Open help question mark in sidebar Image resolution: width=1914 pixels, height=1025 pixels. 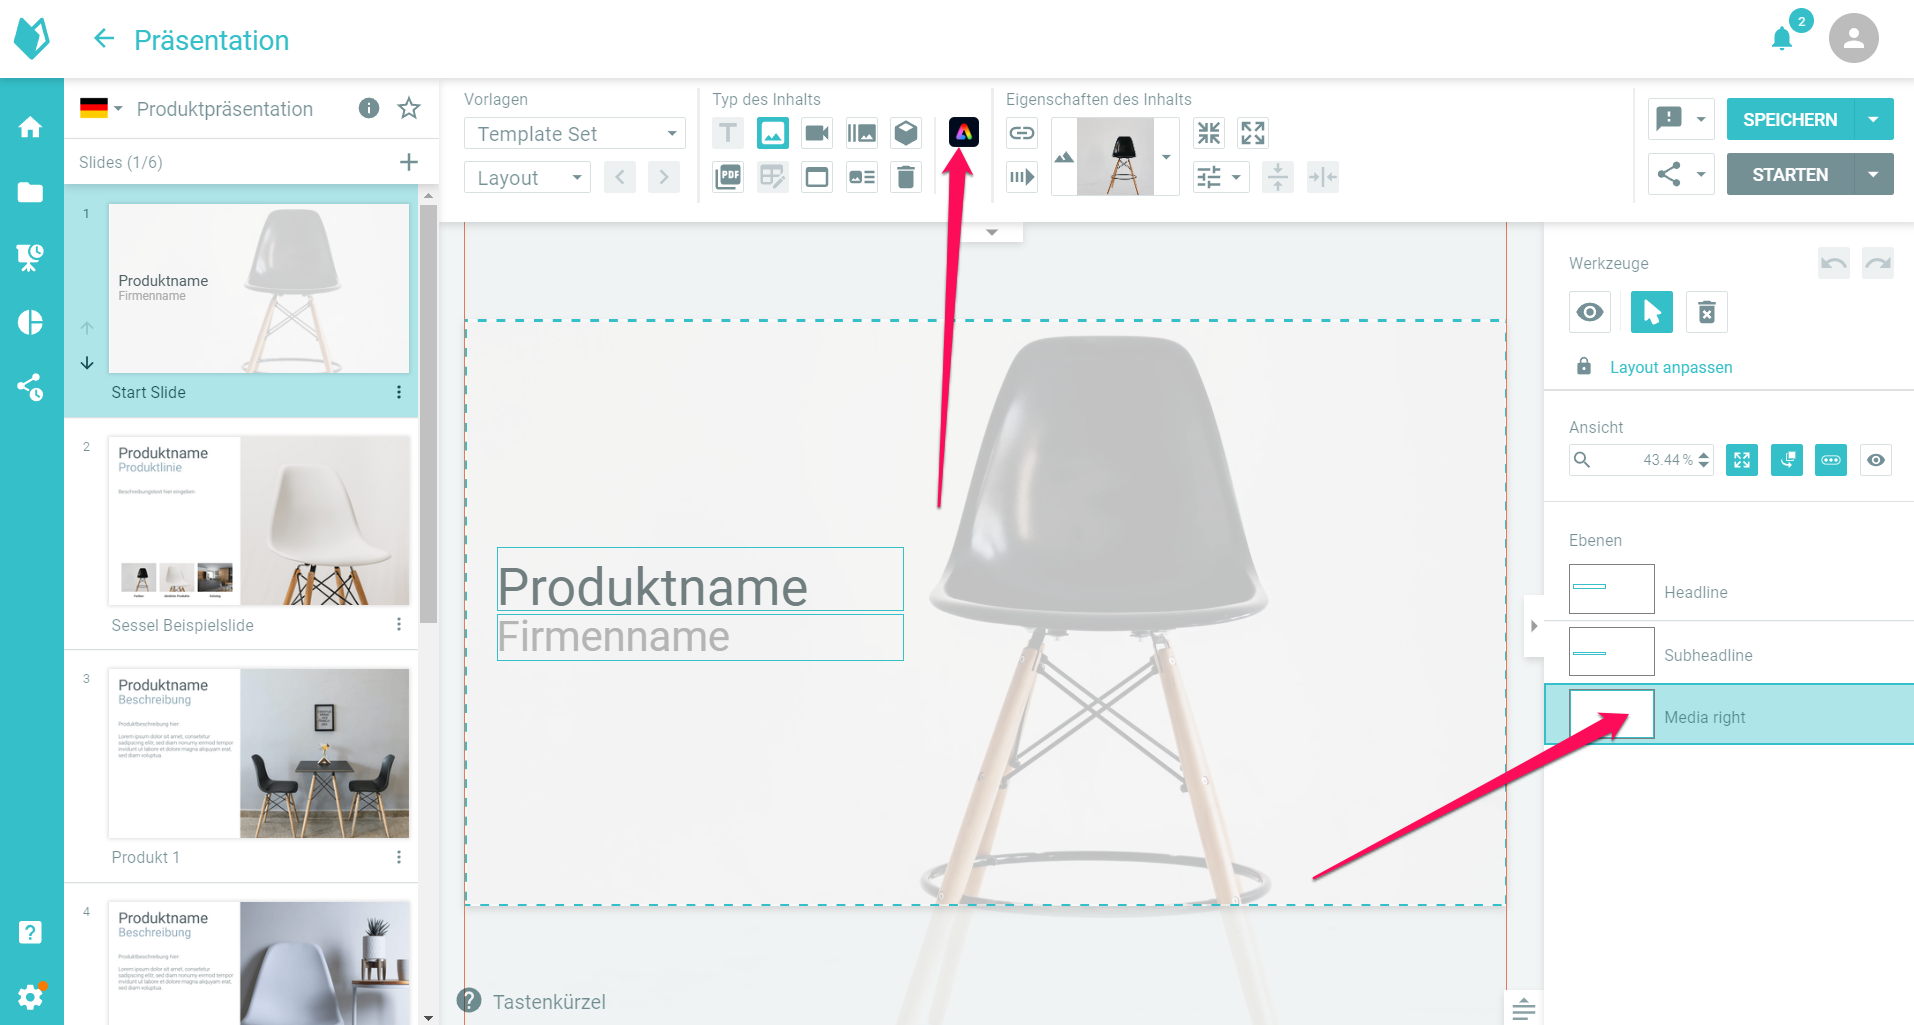31,932
